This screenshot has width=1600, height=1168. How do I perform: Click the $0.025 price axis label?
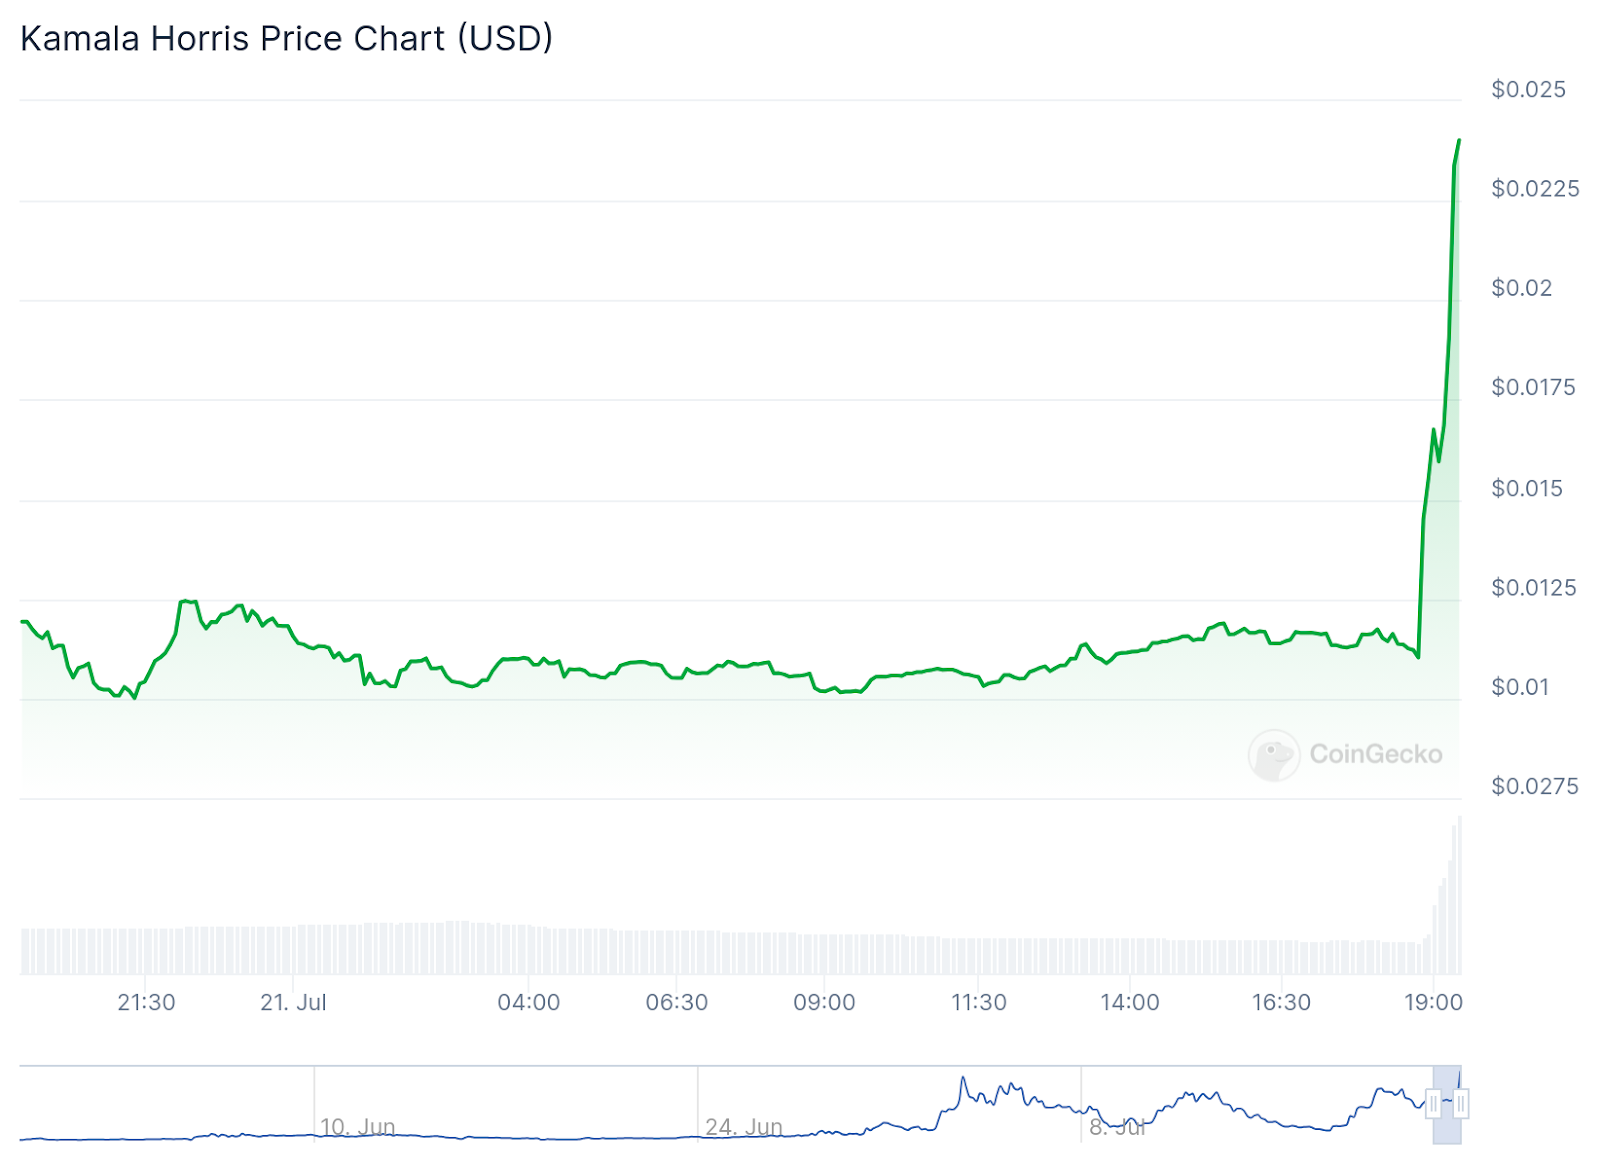tap(1528, 89)
